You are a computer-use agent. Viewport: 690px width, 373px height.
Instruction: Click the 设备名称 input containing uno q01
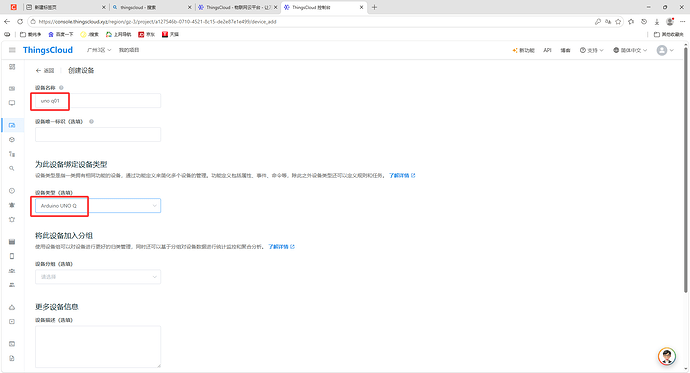coord(98,101)
